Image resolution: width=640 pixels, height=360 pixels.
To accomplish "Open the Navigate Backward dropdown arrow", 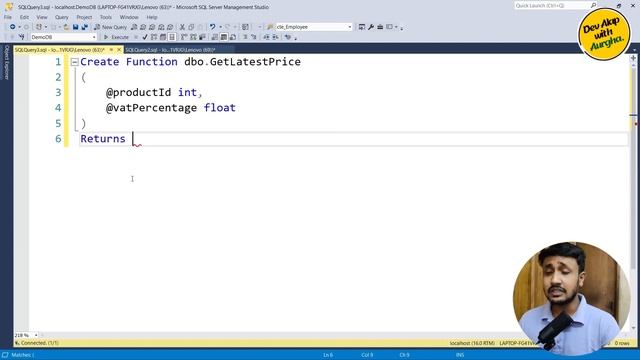I will coord(19,27).
